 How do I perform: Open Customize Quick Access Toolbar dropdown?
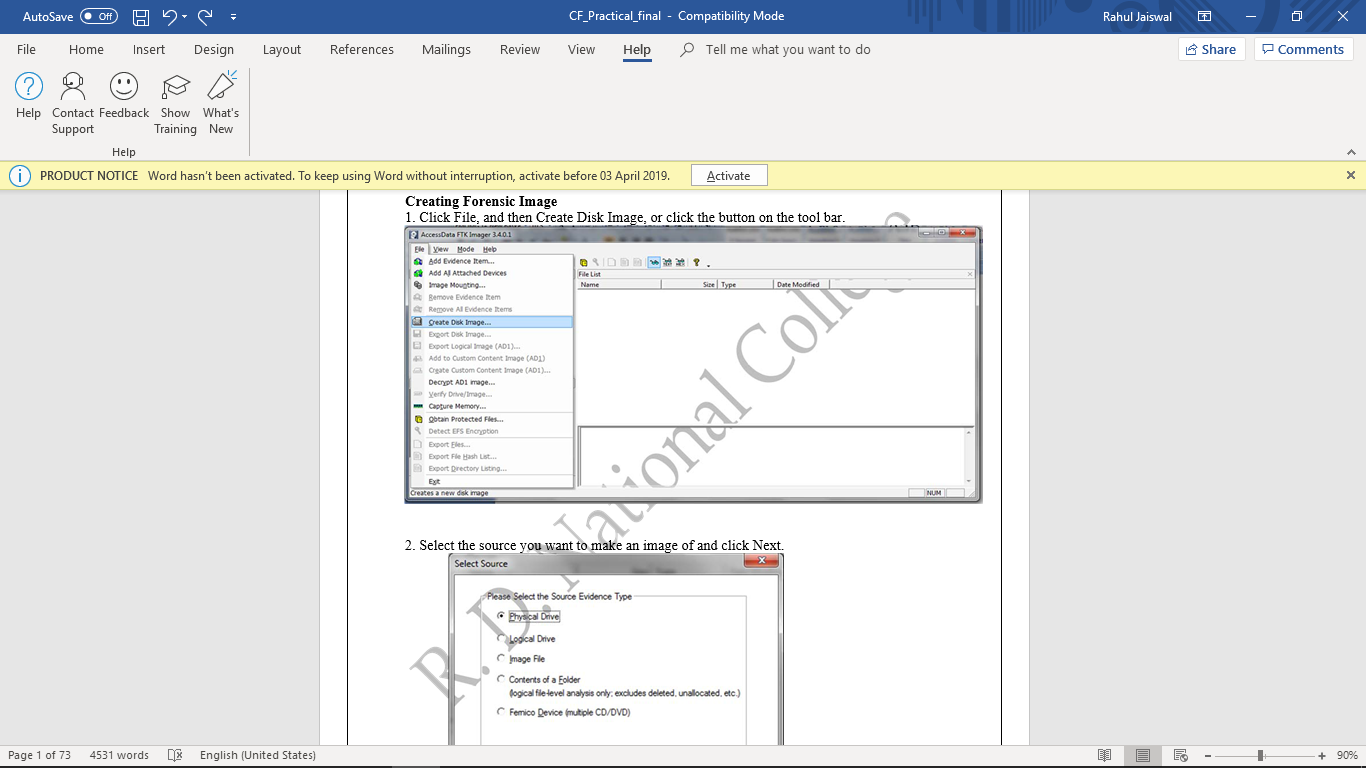234,17
